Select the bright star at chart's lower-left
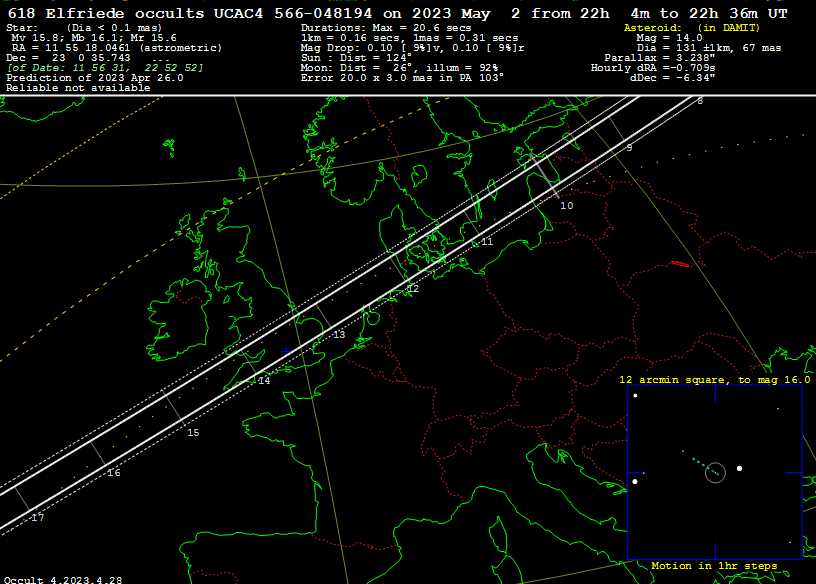Image resolution: width=816 pixels, height=584 pixels. tap(635, 481)
